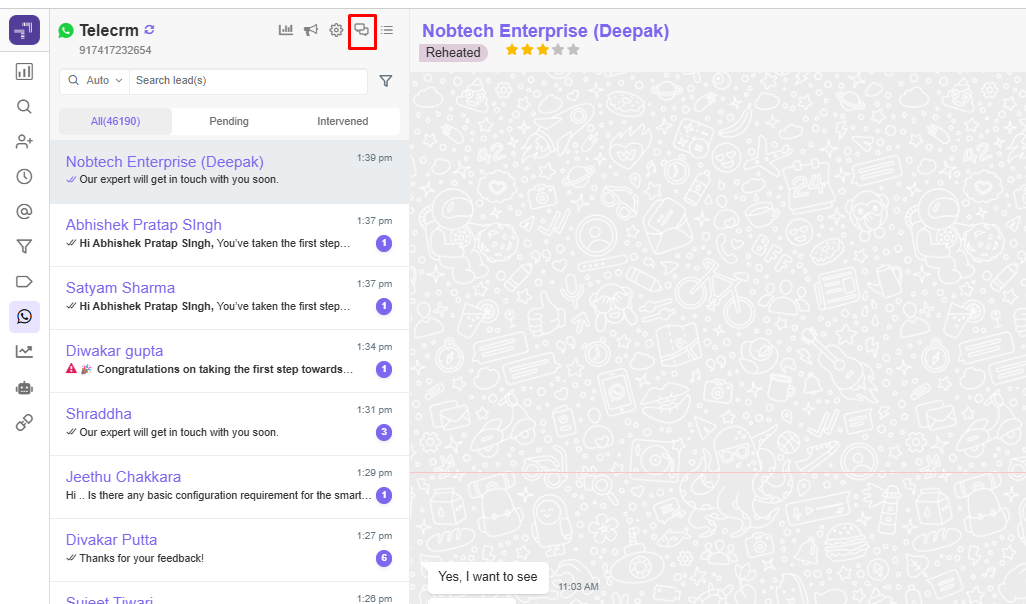
Task: Expand the Auto search mode dropdown
Action: pyautogui.click(x=96, y=81)
